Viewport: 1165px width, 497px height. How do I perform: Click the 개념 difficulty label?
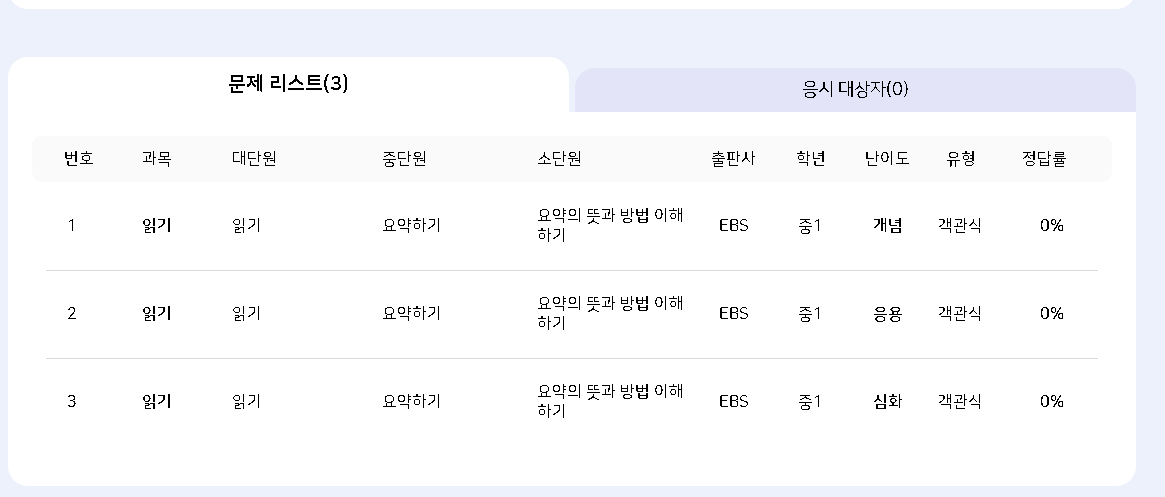click(x=887, y=226)
